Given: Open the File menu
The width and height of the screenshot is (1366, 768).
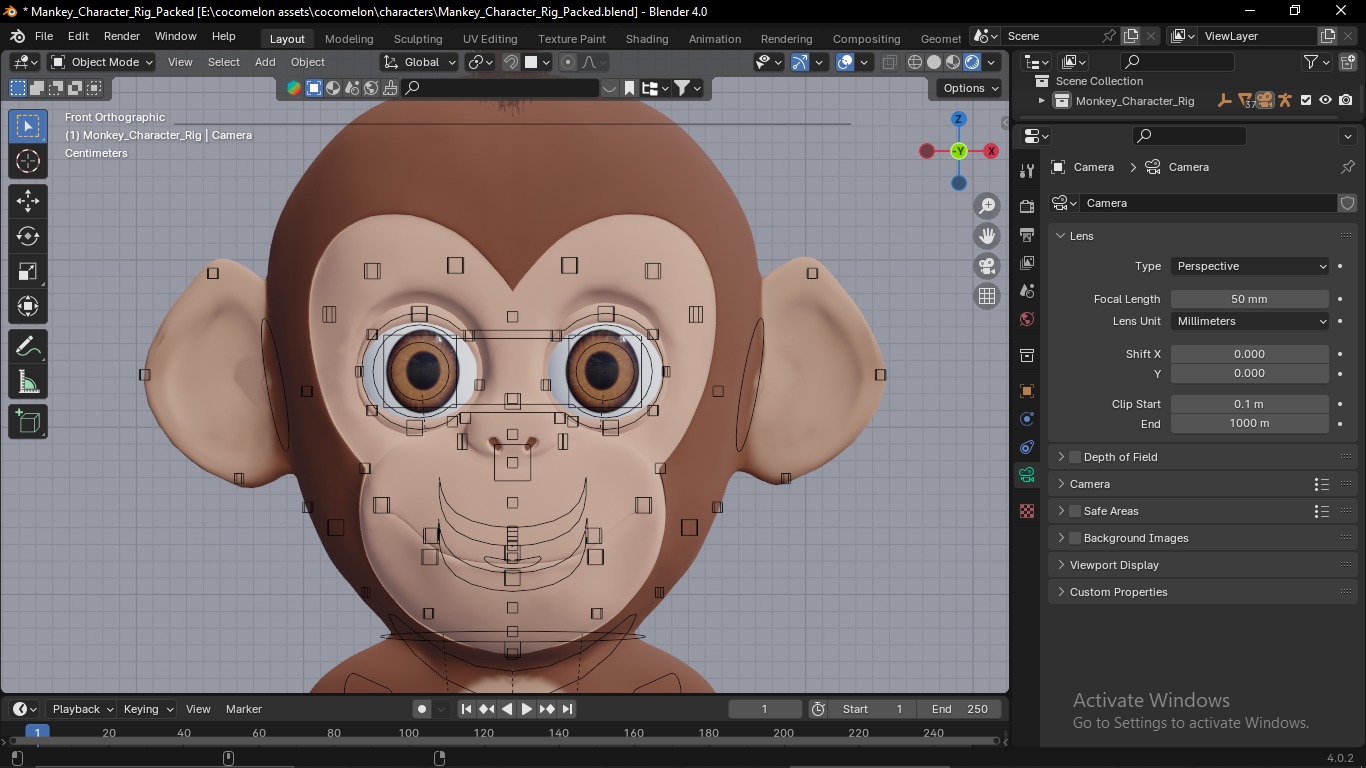Looking at the screenshot, I should click(x=44, y=36).
